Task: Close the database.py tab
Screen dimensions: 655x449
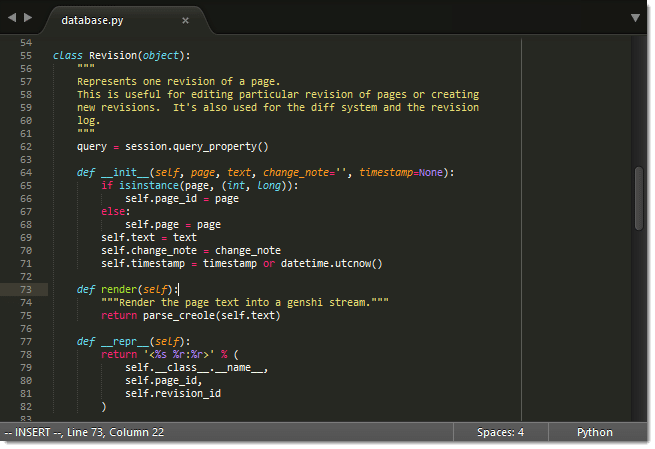Action: click(x=185, y=20)
